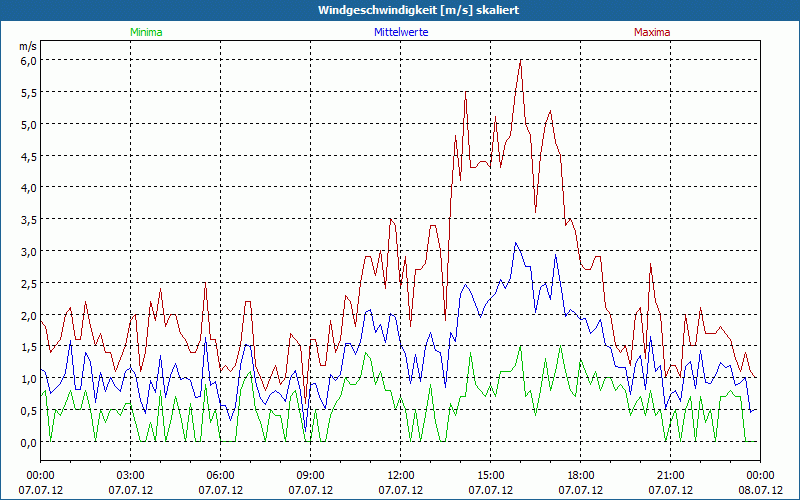Click the 6,0 y-axis value

point(29,60)
